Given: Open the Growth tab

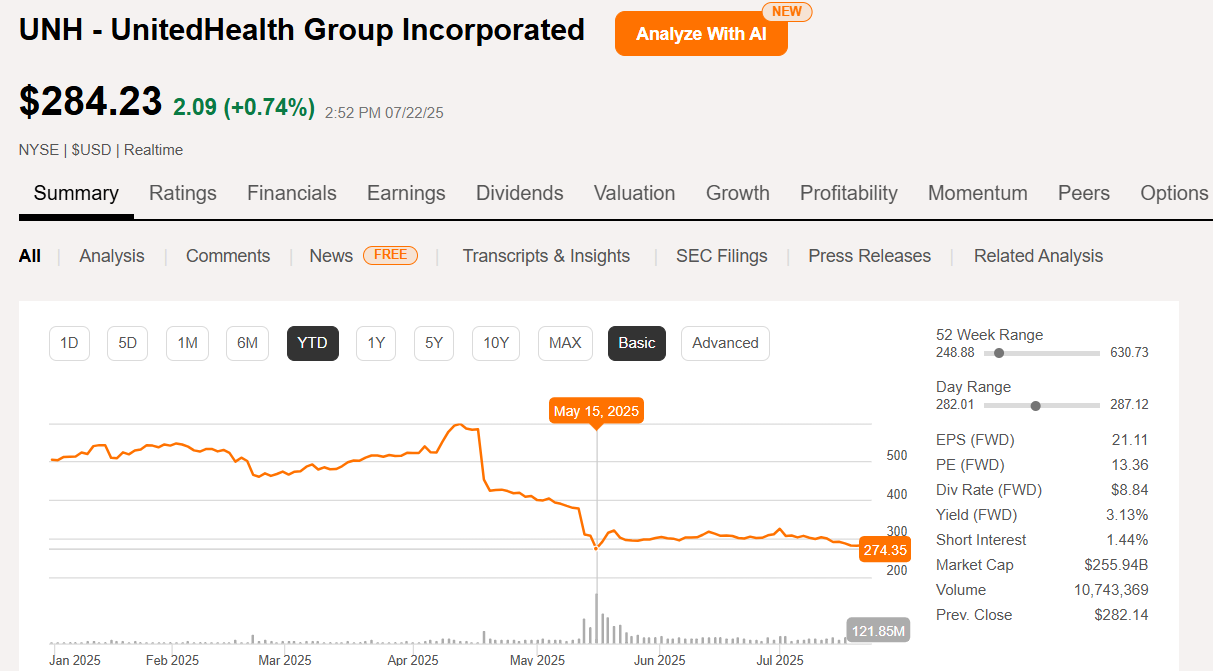Looking at the screenshot, I should (738, 193).
